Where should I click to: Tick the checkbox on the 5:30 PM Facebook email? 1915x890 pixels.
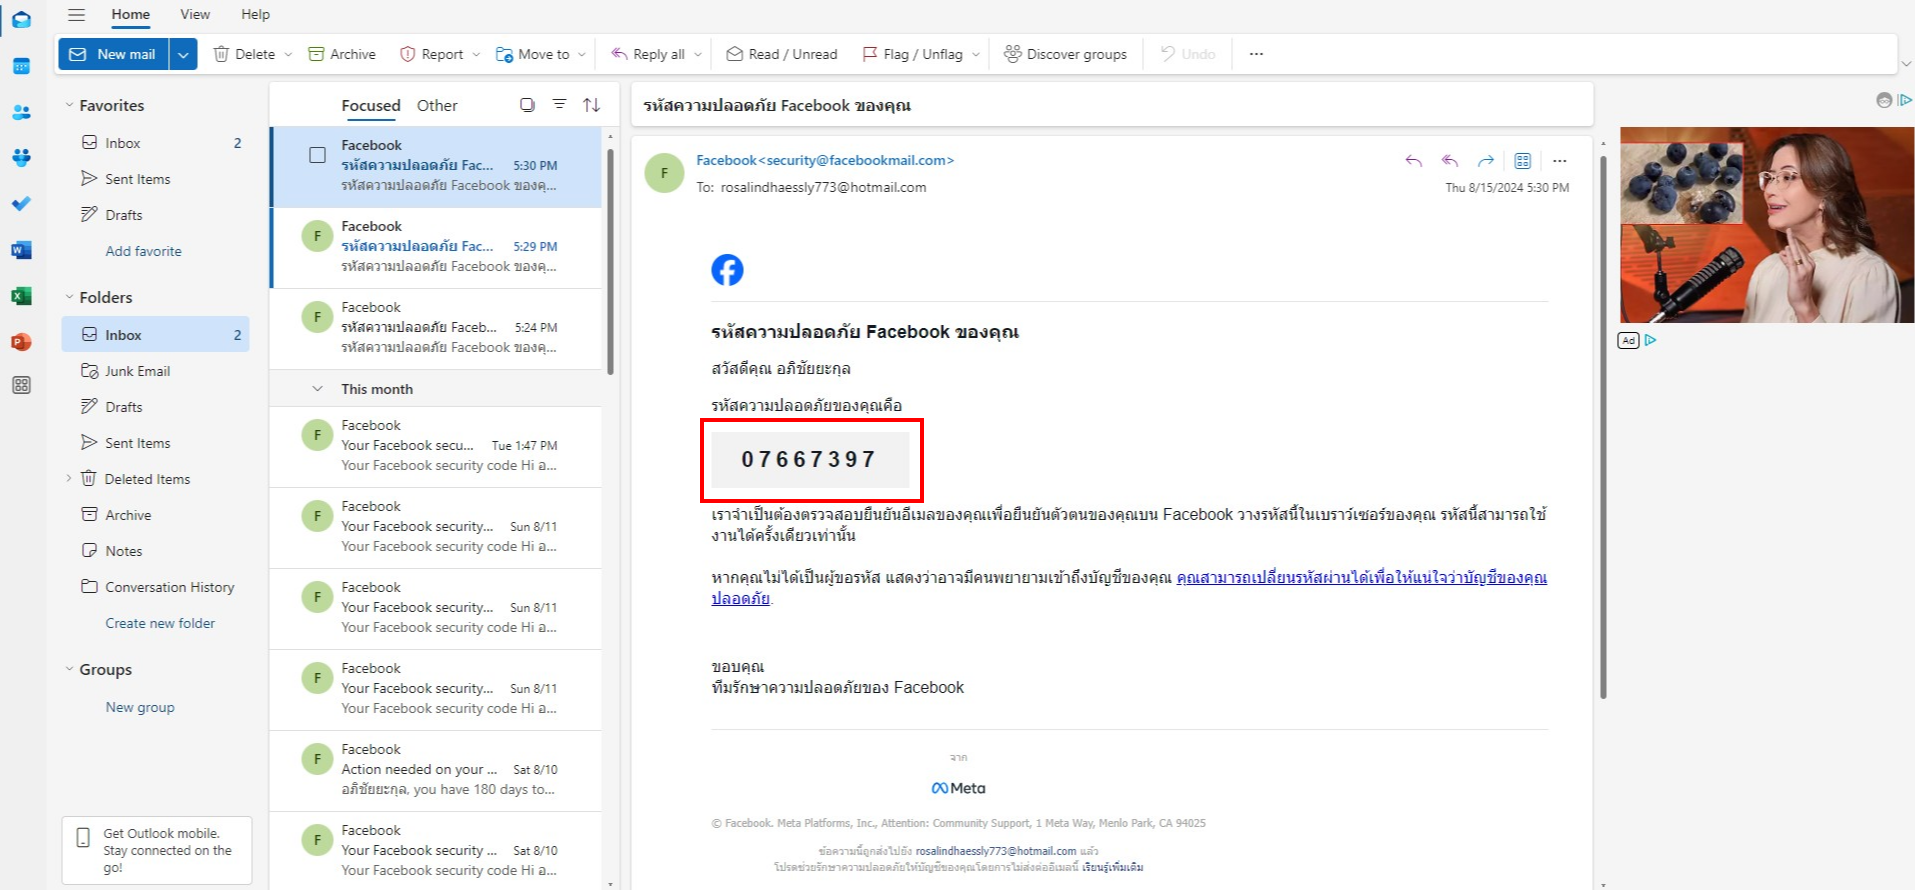point(317,155)
